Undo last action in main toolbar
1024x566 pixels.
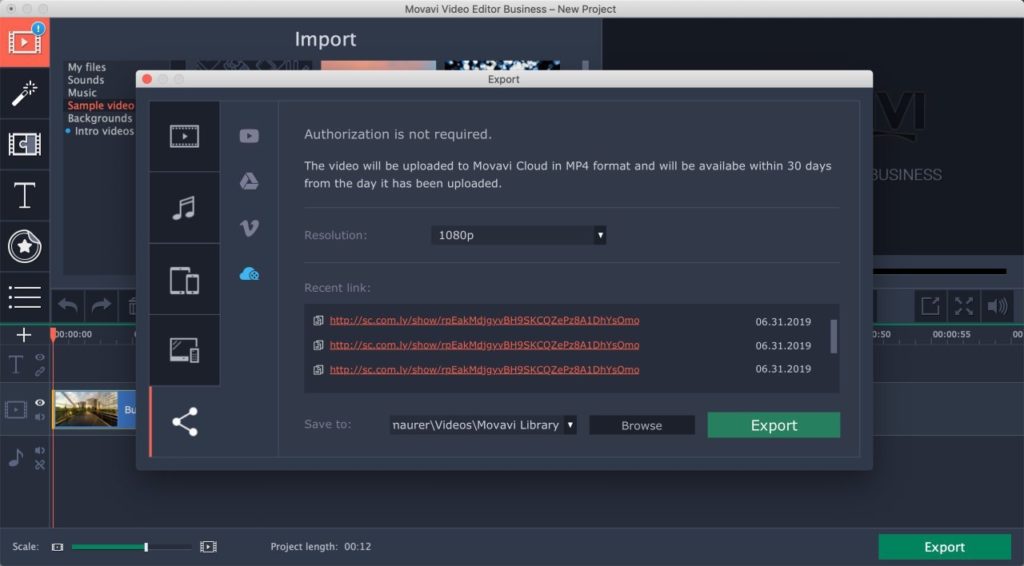click(x=68, y=305)
